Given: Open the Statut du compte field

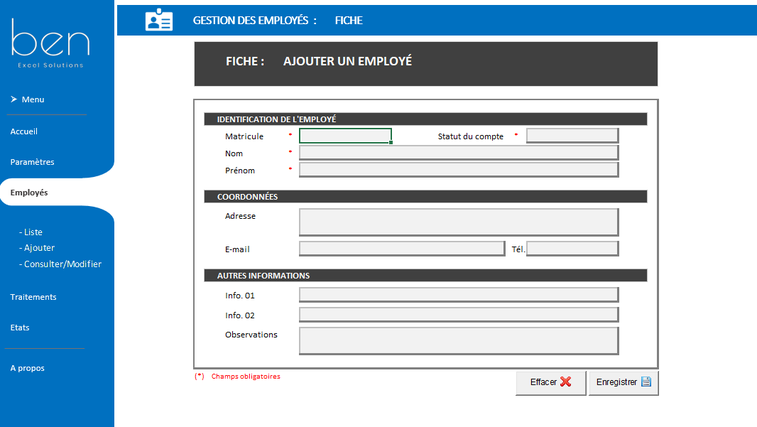Looking at the screenshot, I should coord(572,135).
